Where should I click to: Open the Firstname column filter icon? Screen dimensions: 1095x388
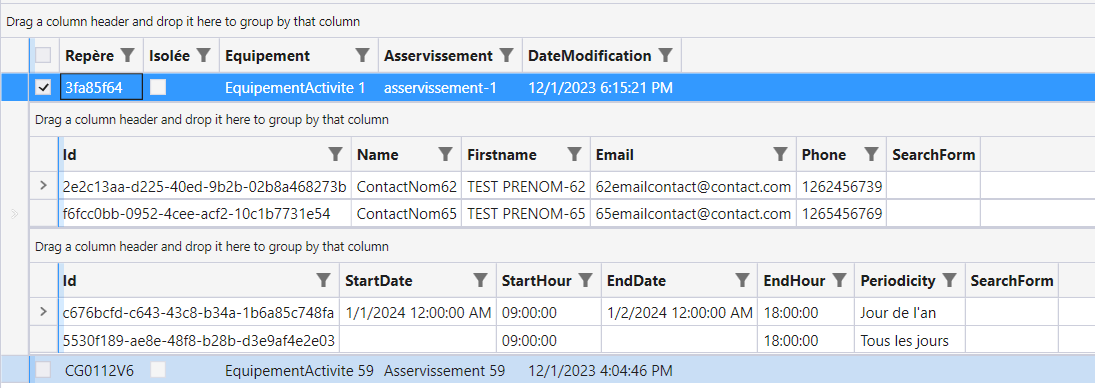(x=574, y=154)
